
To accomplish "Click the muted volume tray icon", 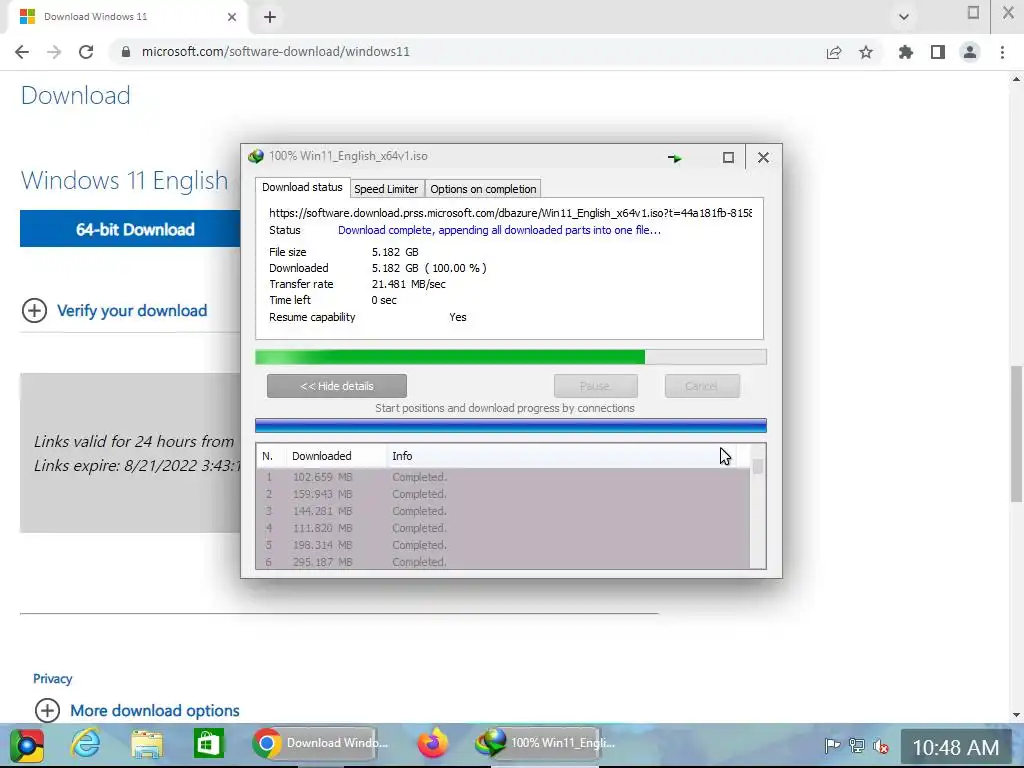I will [881, 745].
